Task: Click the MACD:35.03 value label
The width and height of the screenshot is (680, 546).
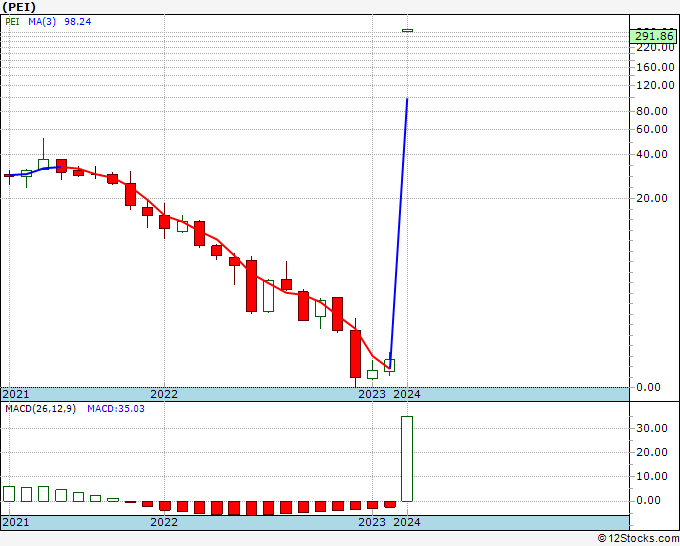Action: click(x=116, y=409)
